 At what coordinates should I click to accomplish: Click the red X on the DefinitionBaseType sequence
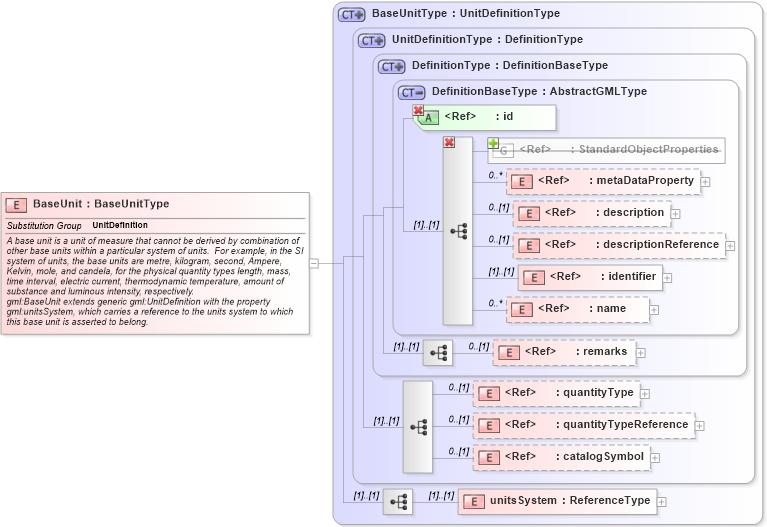[x=449, y=142]
